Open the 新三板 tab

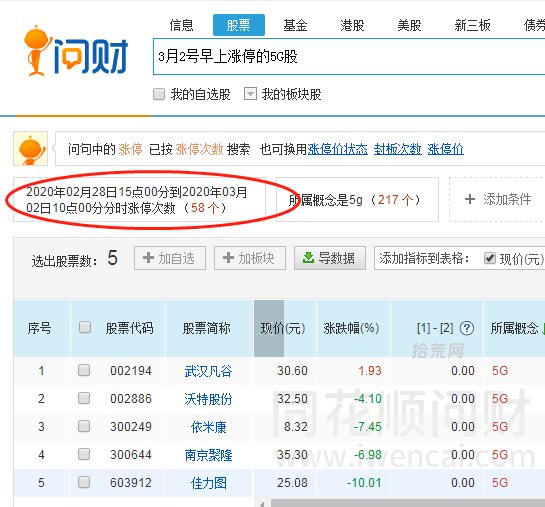[473, 25]
